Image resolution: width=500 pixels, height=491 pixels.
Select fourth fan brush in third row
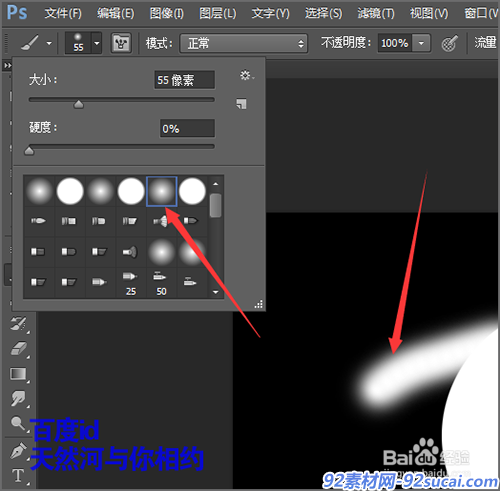130,252
